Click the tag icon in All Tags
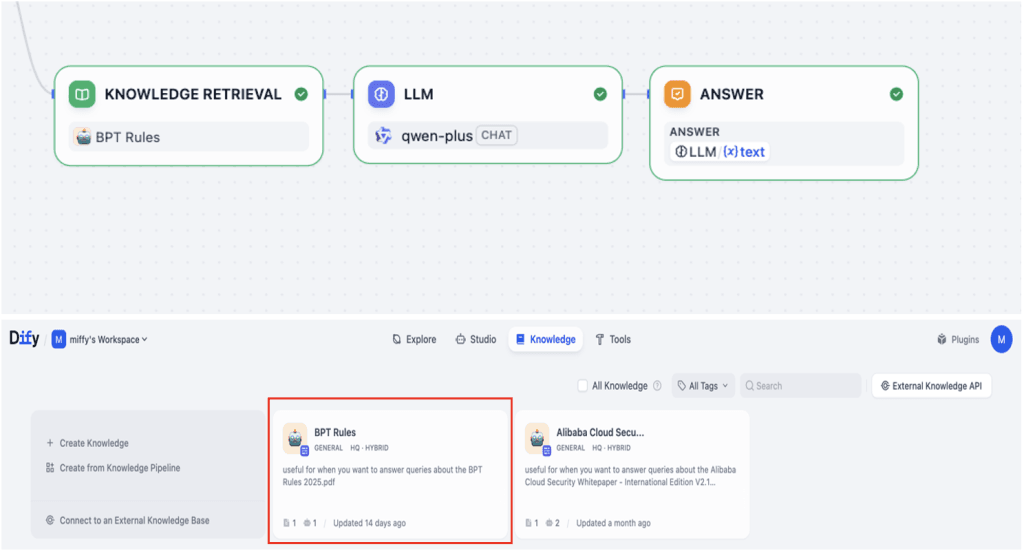The image size is (1024, 551). tap(682, 386)
